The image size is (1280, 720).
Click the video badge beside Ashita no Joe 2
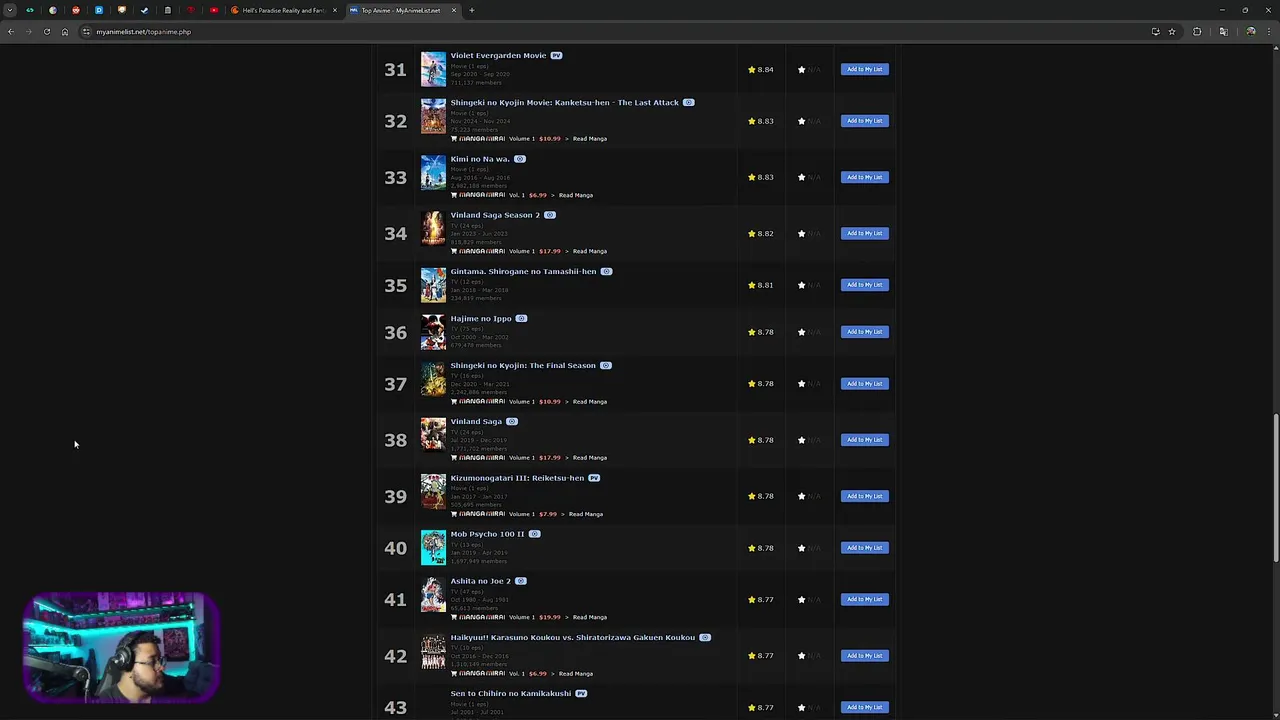(521, 581)
